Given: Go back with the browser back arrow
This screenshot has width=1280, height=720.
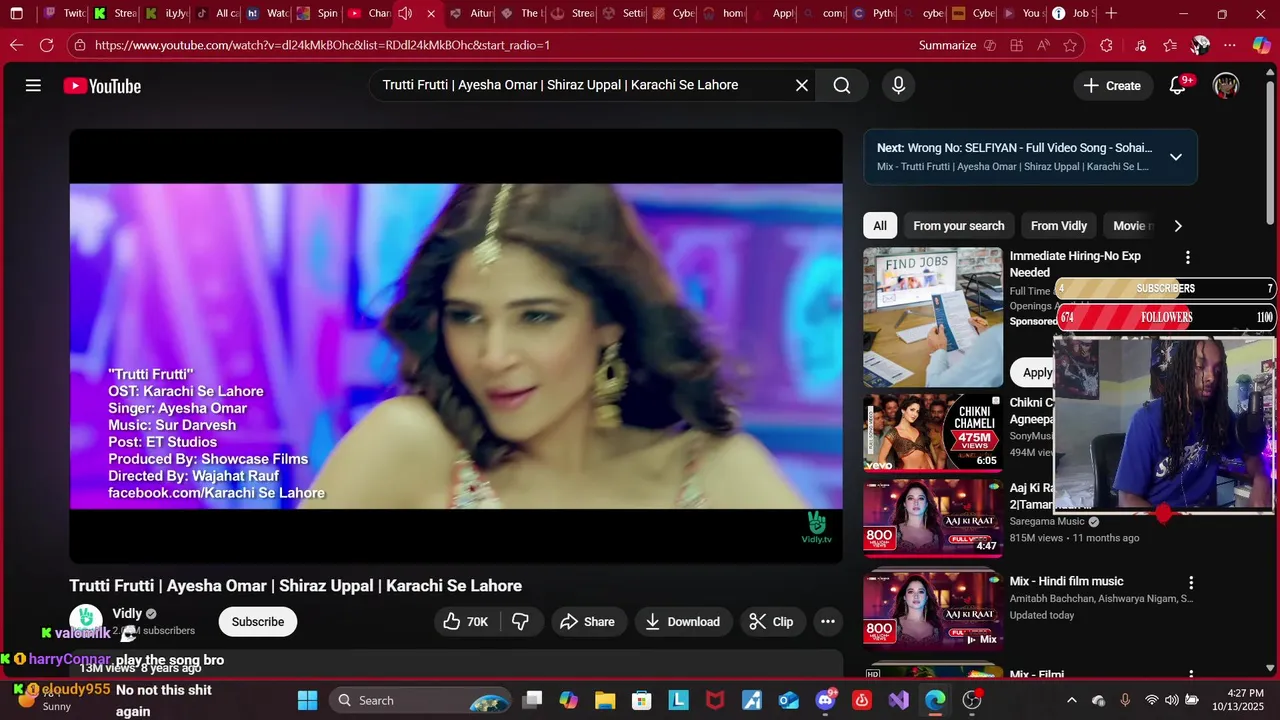Looking at the screenshot, I should (16, 45).
